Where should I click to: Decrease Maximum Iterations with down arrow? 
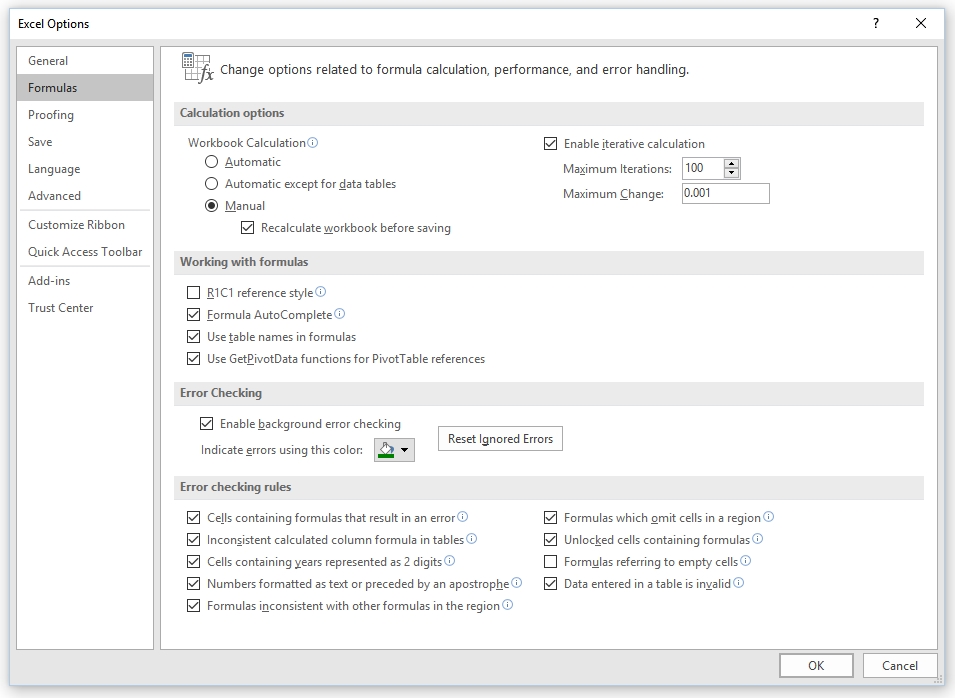tap(731, 174)
